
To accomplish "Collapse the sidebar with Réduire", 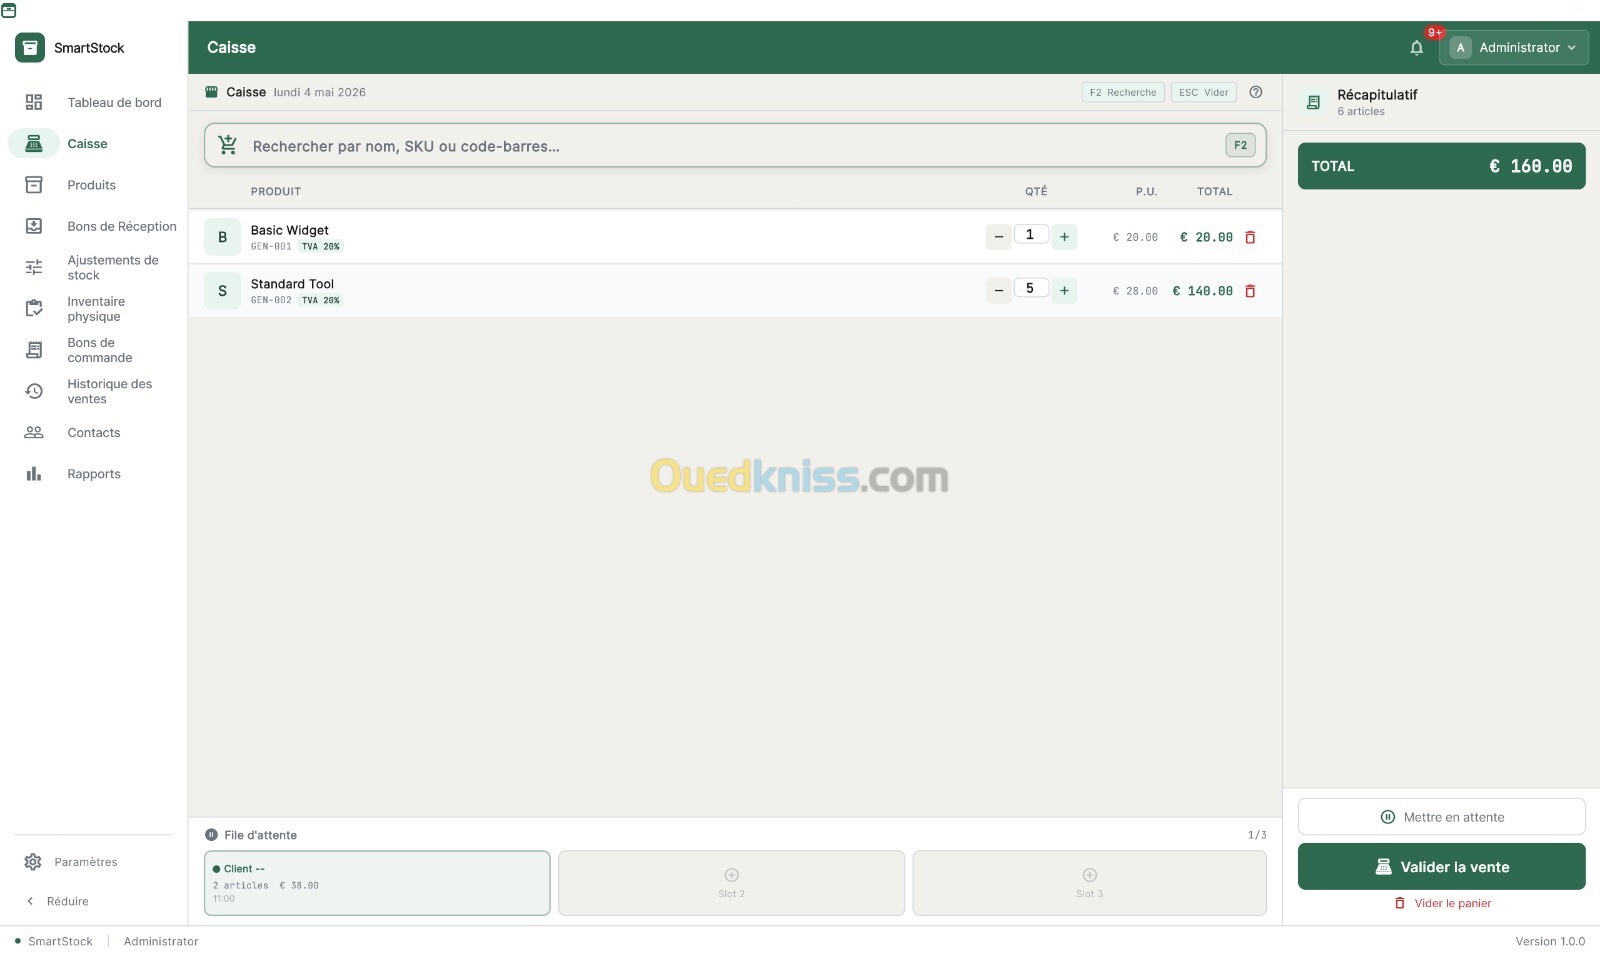I will point(58,901).
